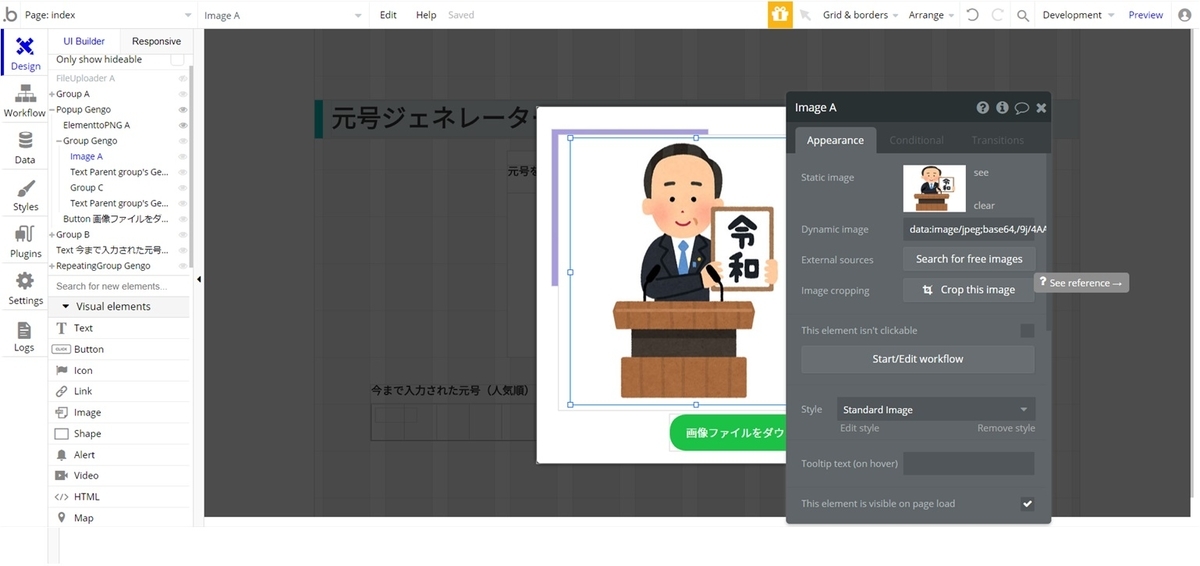Collapse Group Gengo in the element tree

59,141
